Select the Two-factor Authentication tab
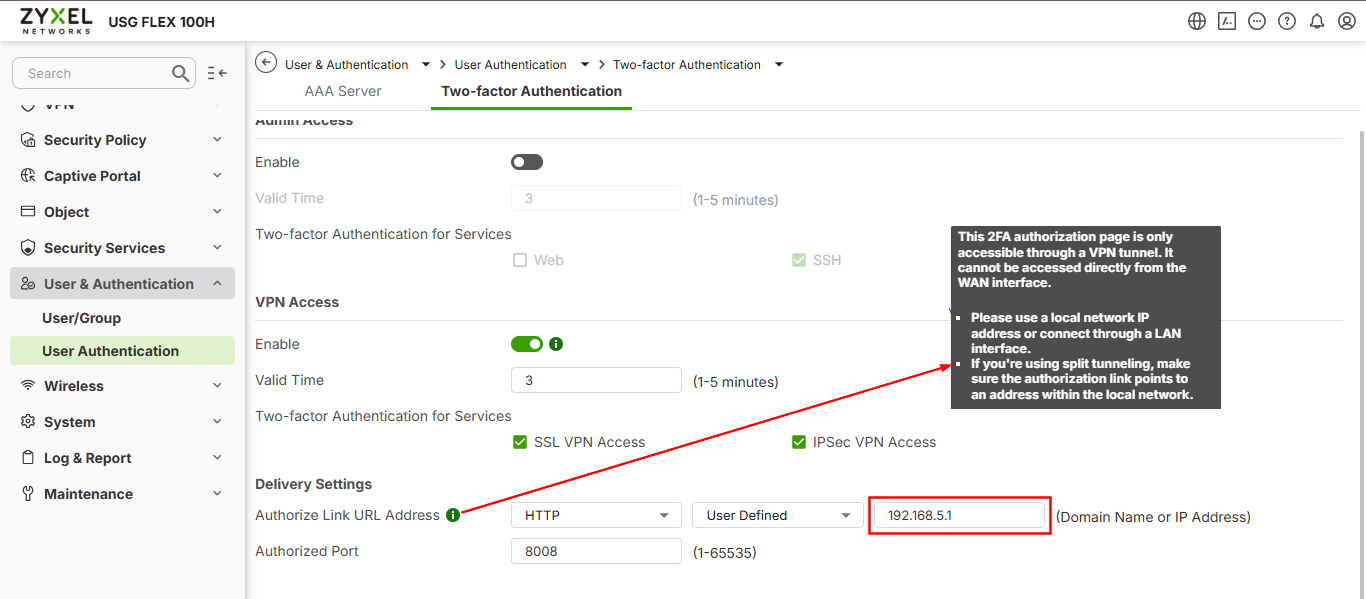1366x599 pixels. coord(531,91)
